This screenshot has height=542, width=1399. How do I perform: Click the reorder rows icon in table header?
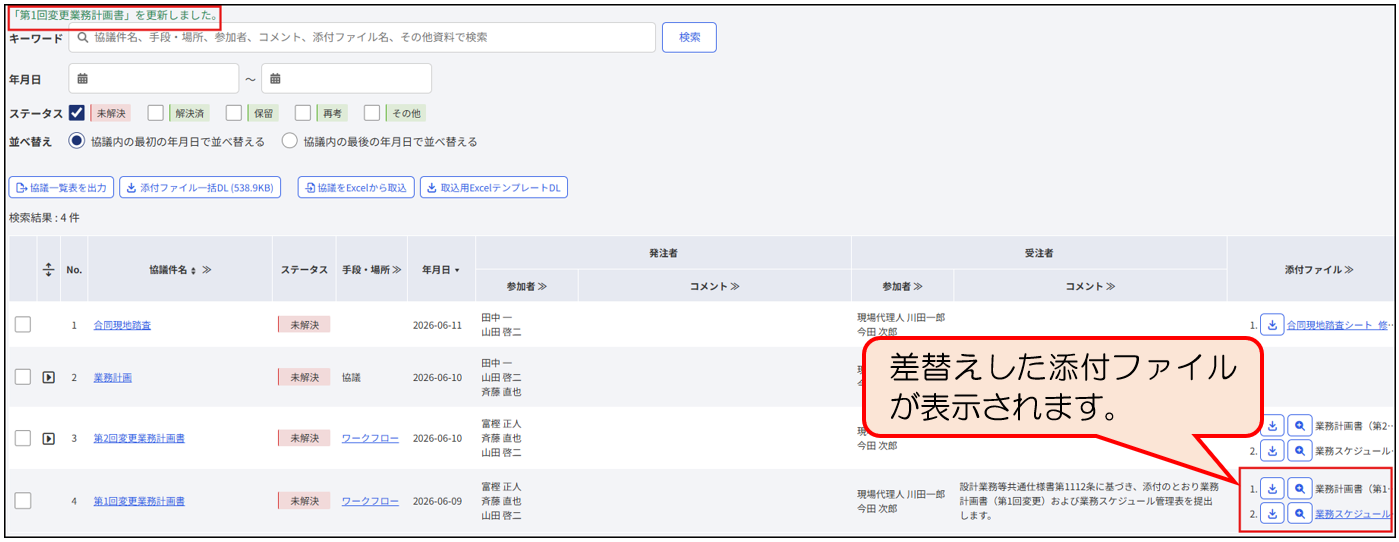point(48,270)
